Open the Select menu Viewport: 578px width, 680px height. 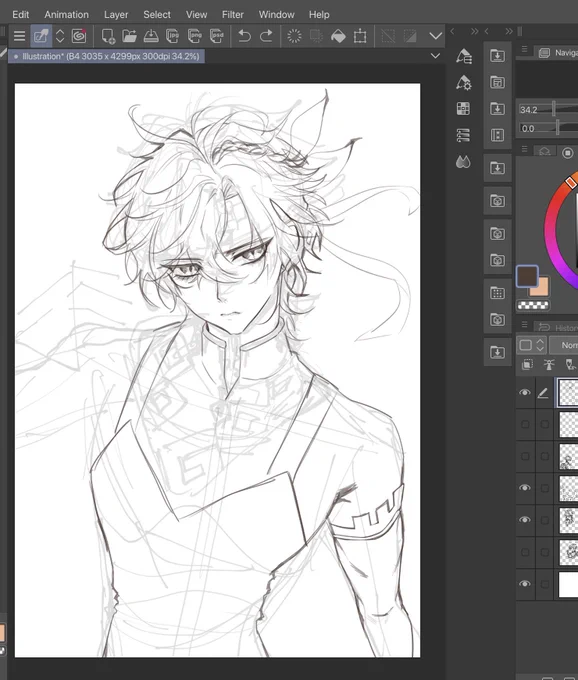(x=157, y=14)
